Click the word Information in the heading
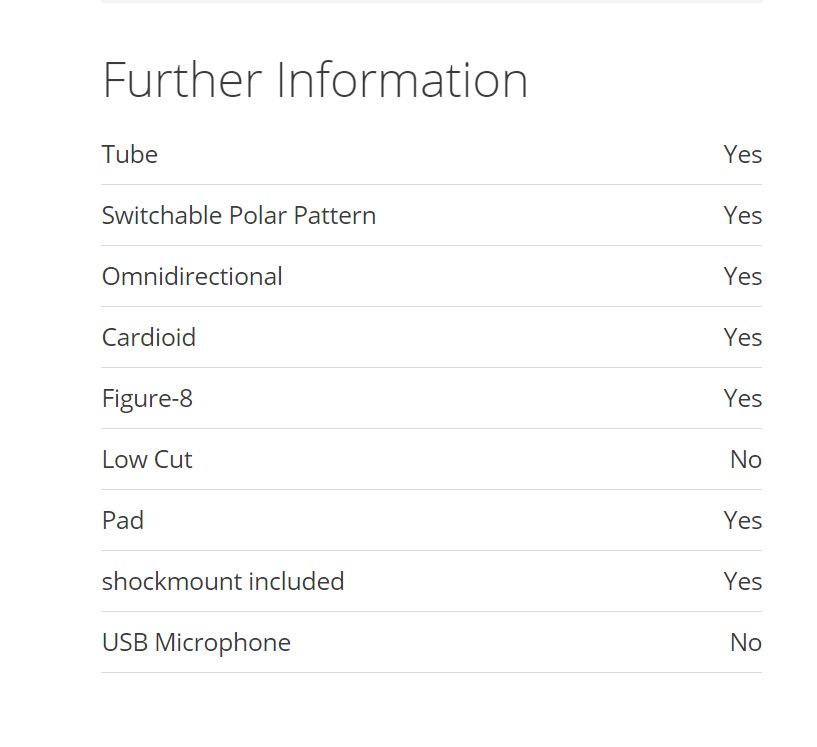817x747 pixels. point(402,80)
